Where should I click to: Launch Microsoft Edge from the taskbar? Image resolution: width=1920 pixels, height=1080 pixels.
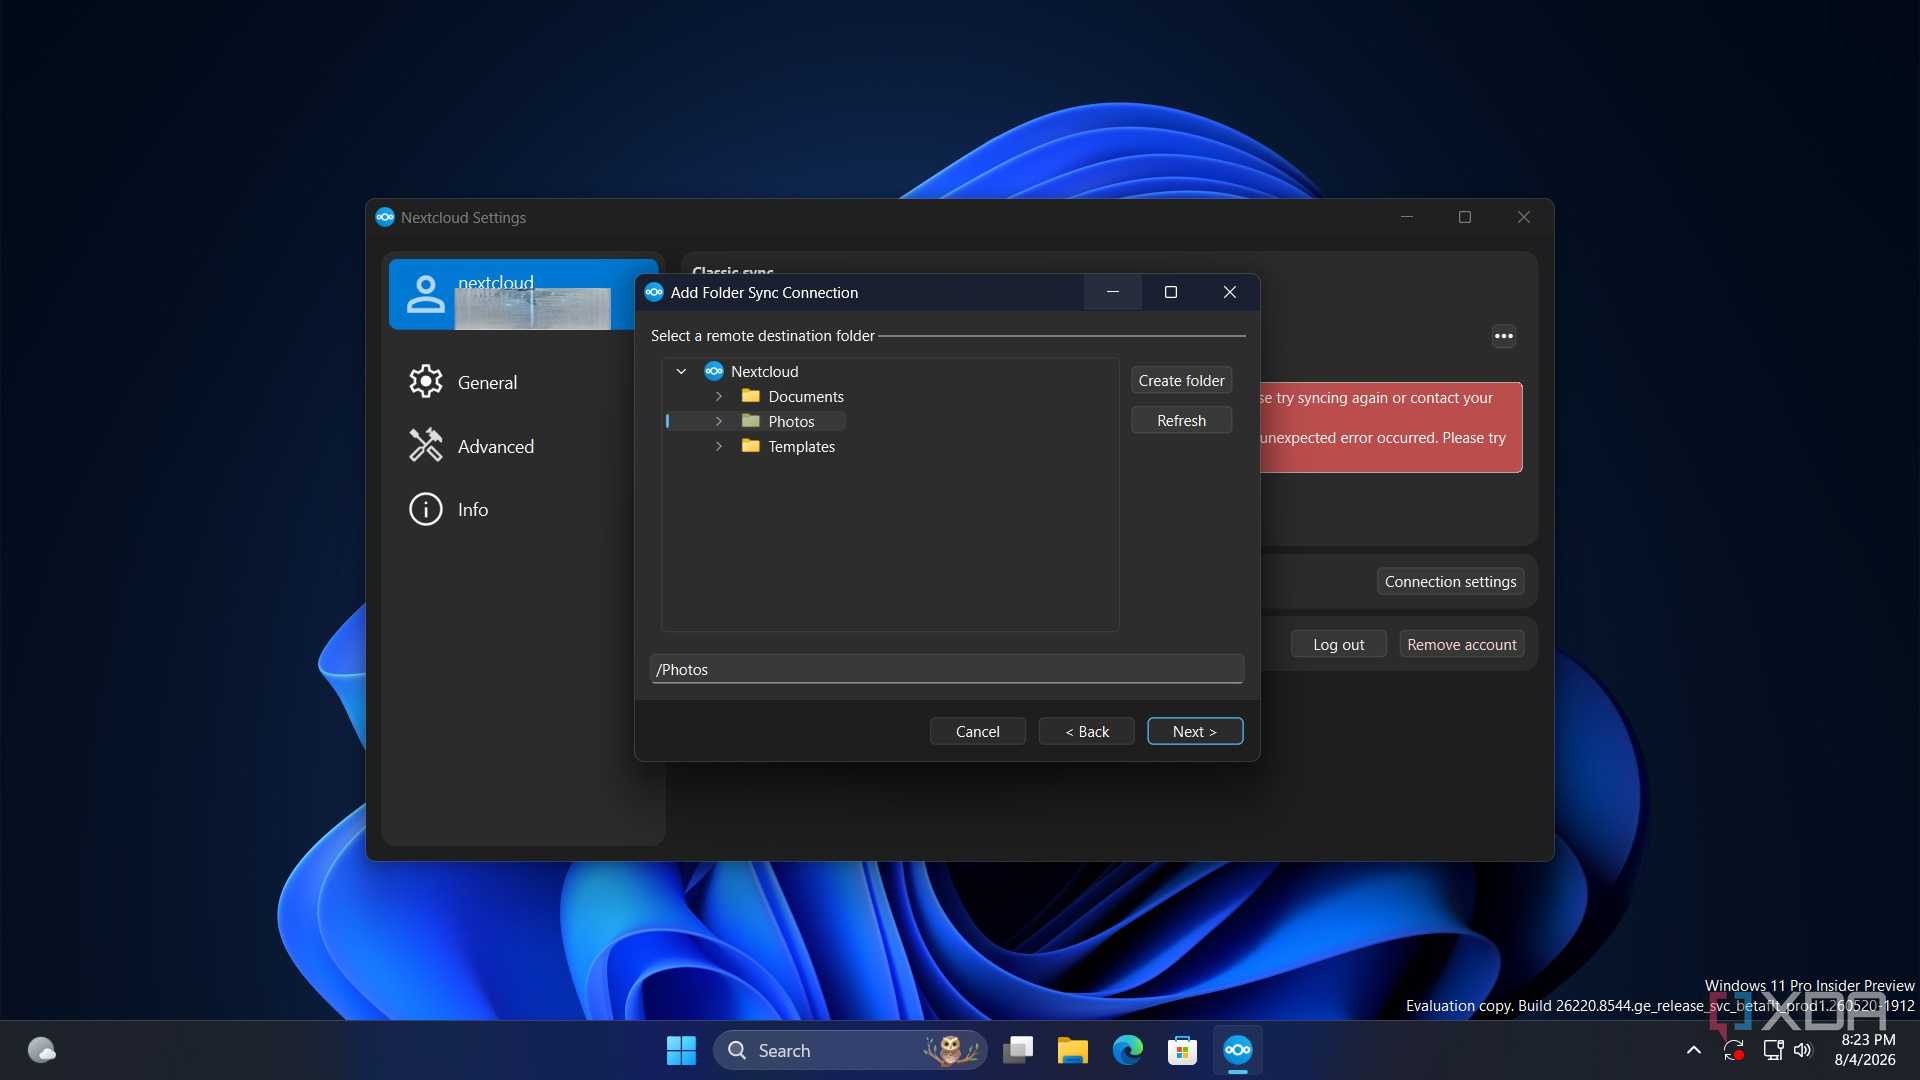[x=1128, y=1050]
